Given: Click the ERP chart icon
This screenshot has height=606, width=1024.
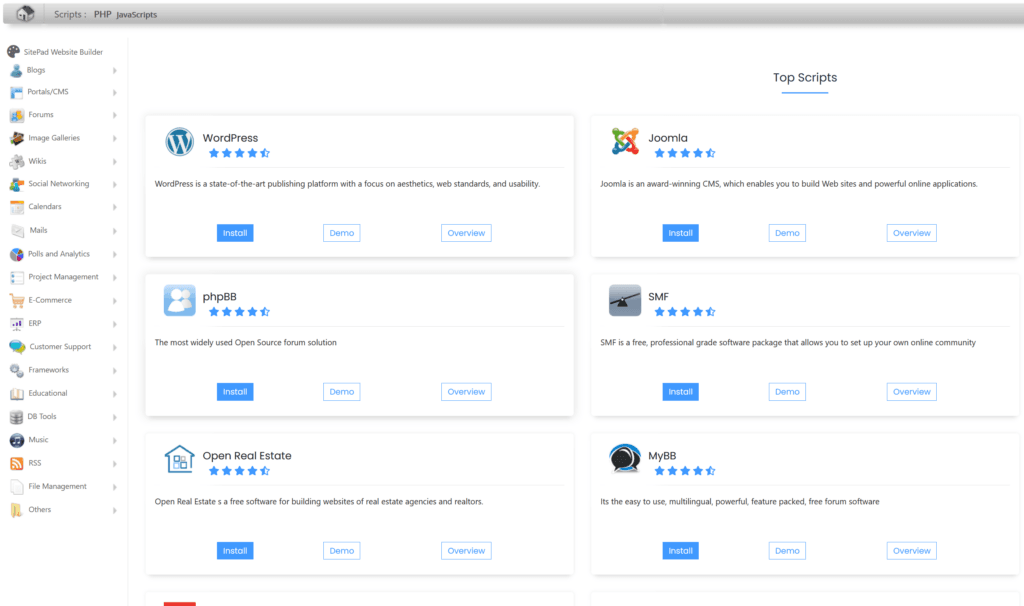Looking at the screenshot, I should (17, 324).
